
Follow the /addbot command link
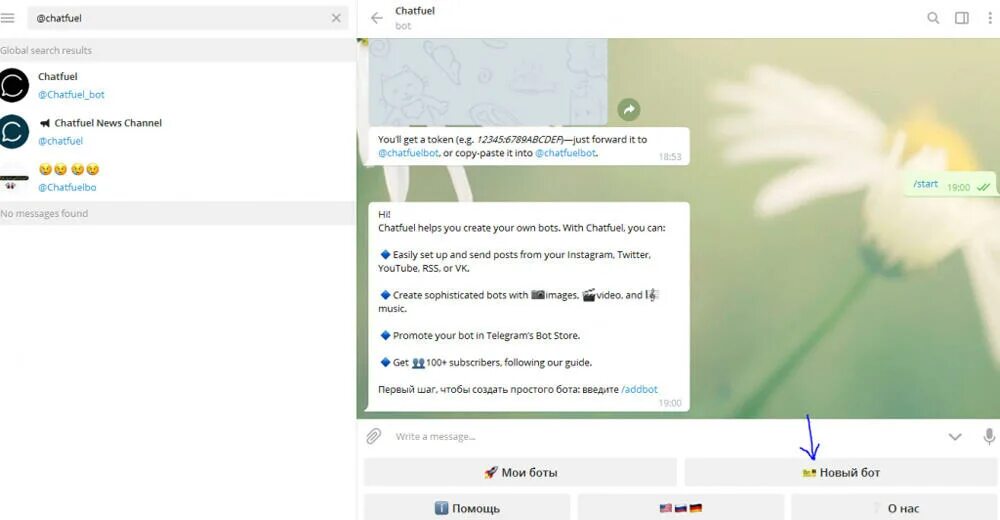[x=639, y=389]
